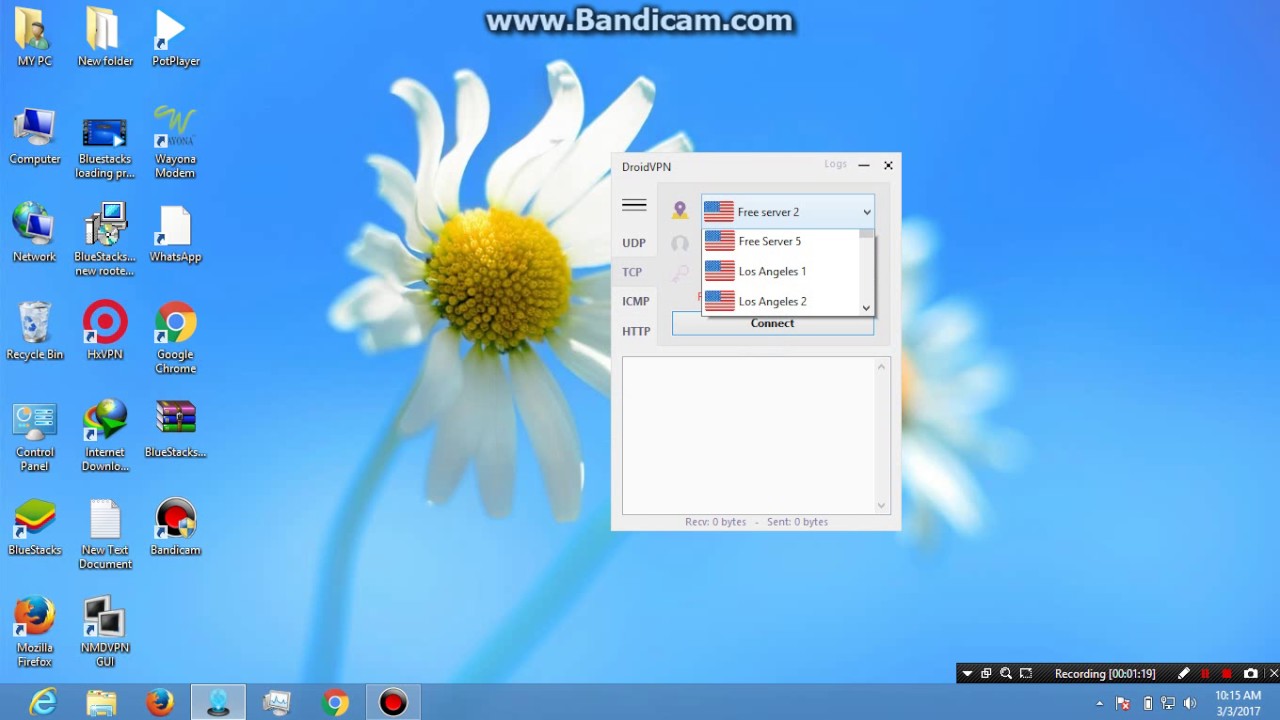Select the Recycle Bin desktop icon
This screenshot has width=1280, height=720.
[x=34, y=332]
